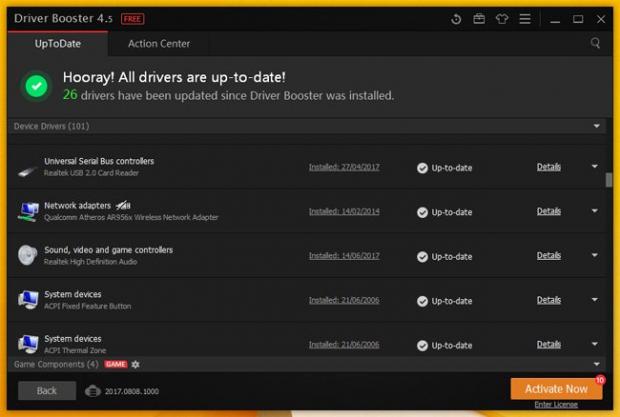
Task: Click the Enter License link
Action: (556, 405)
